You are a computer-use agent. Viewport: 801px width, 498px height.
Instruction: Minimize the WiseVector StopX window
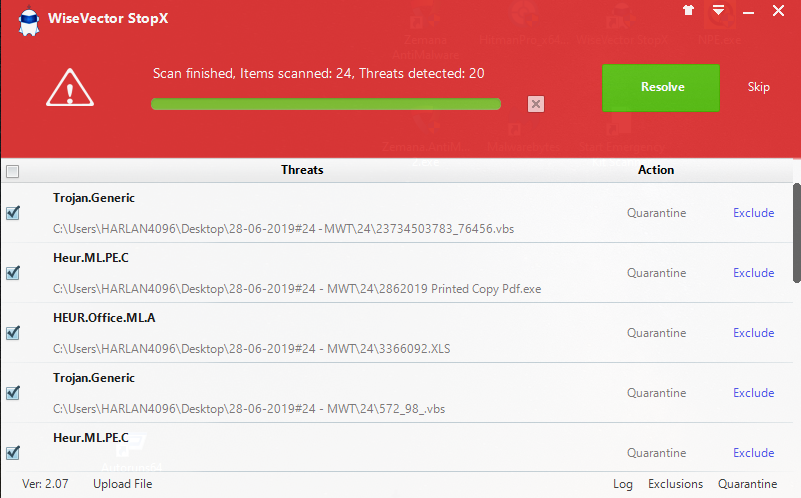(x=748, y=12)
